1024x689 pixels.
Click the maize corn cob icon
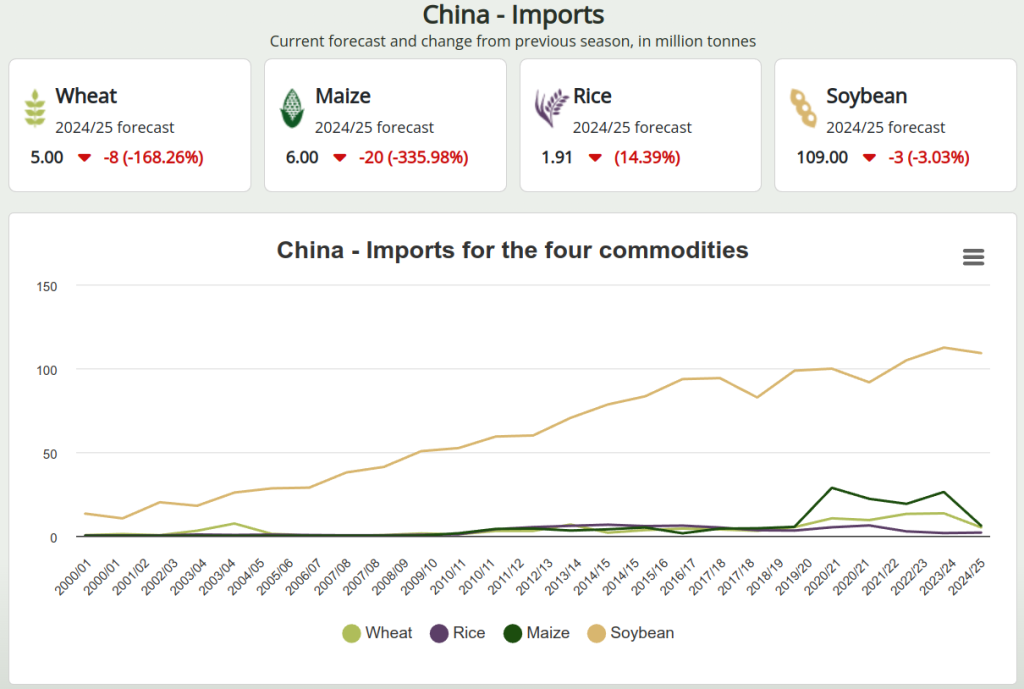tap(291, 108)
